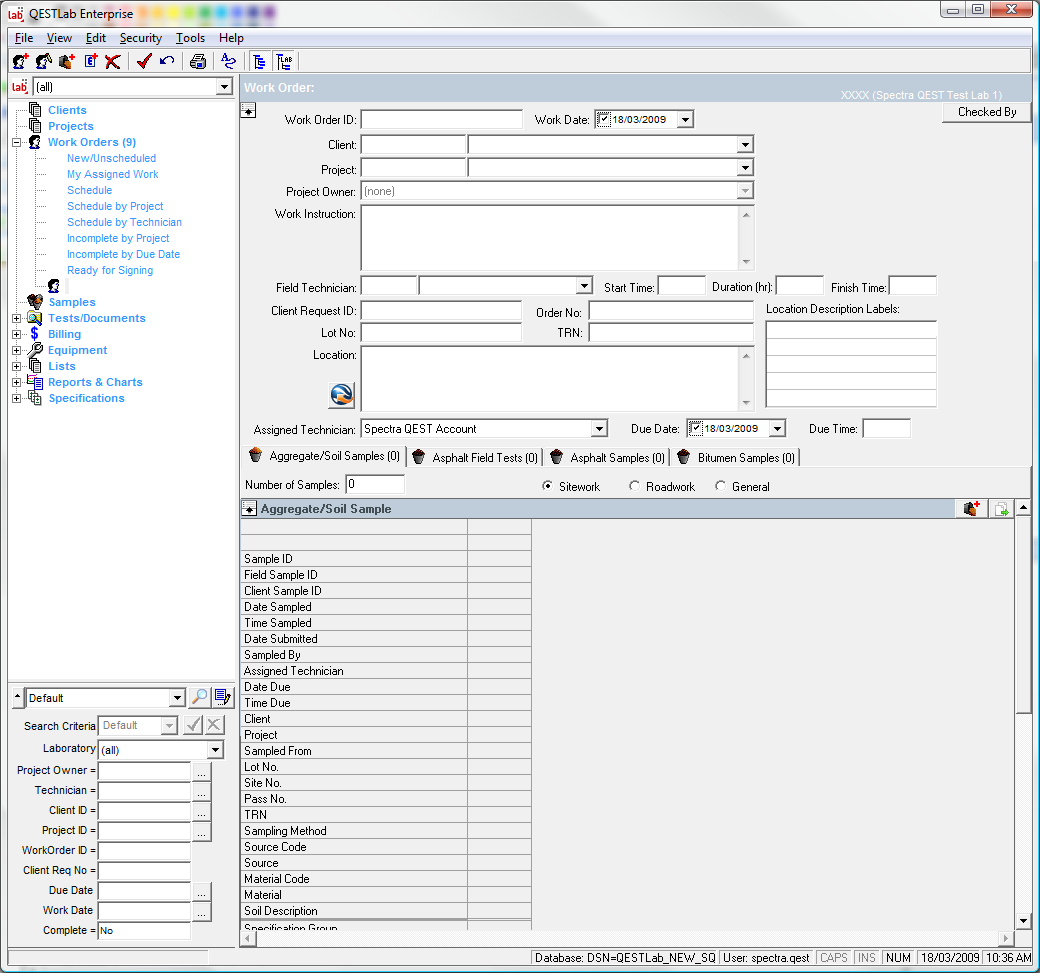Click the red checkmark toolbar icon
Viewport: 1040px width, 973px height.
(x=143, y=62)
